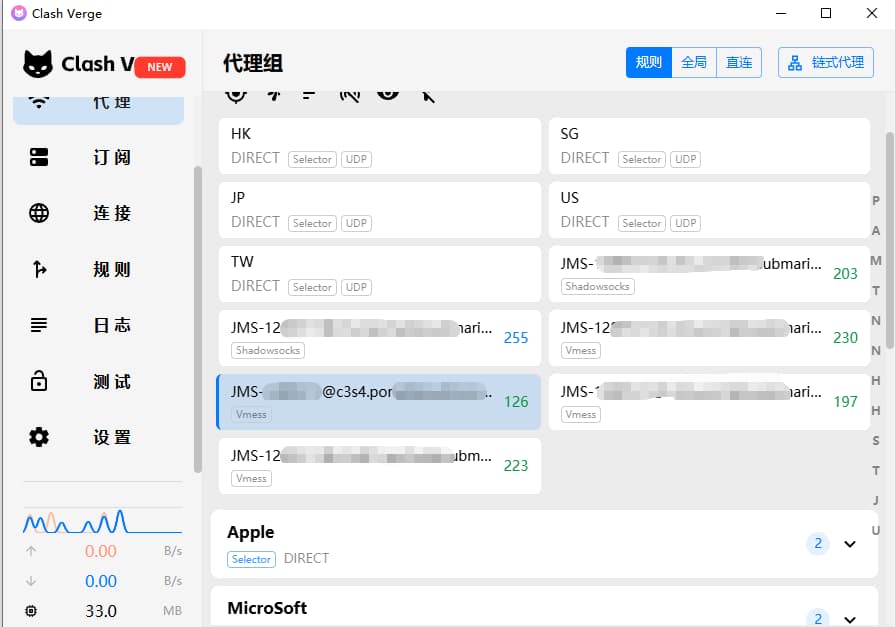This screenshot has width=895, height=627.
Task: Expand the Apple group chevron
Action: tap(850, 544)
